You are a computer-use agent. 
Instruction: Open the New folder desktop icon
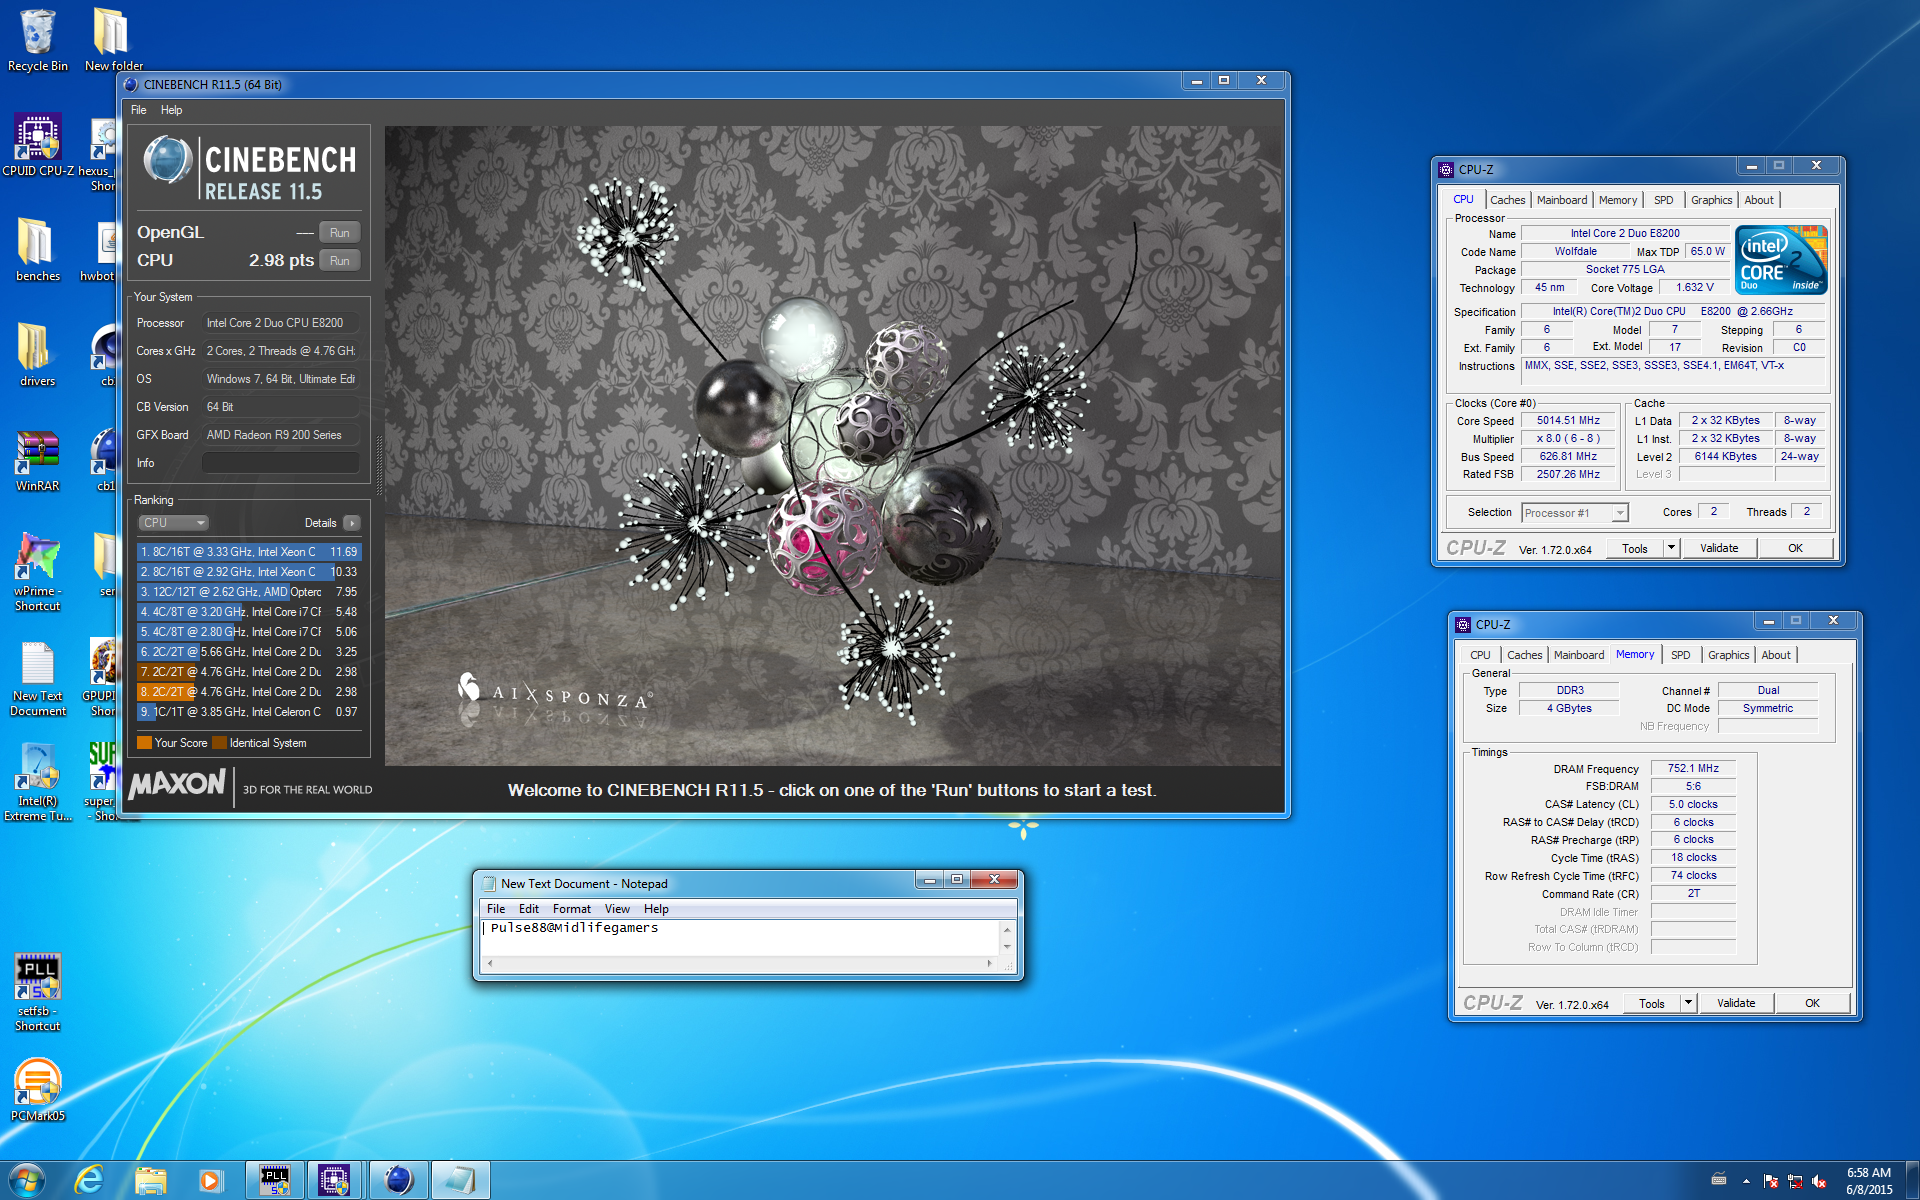(112, 40)
